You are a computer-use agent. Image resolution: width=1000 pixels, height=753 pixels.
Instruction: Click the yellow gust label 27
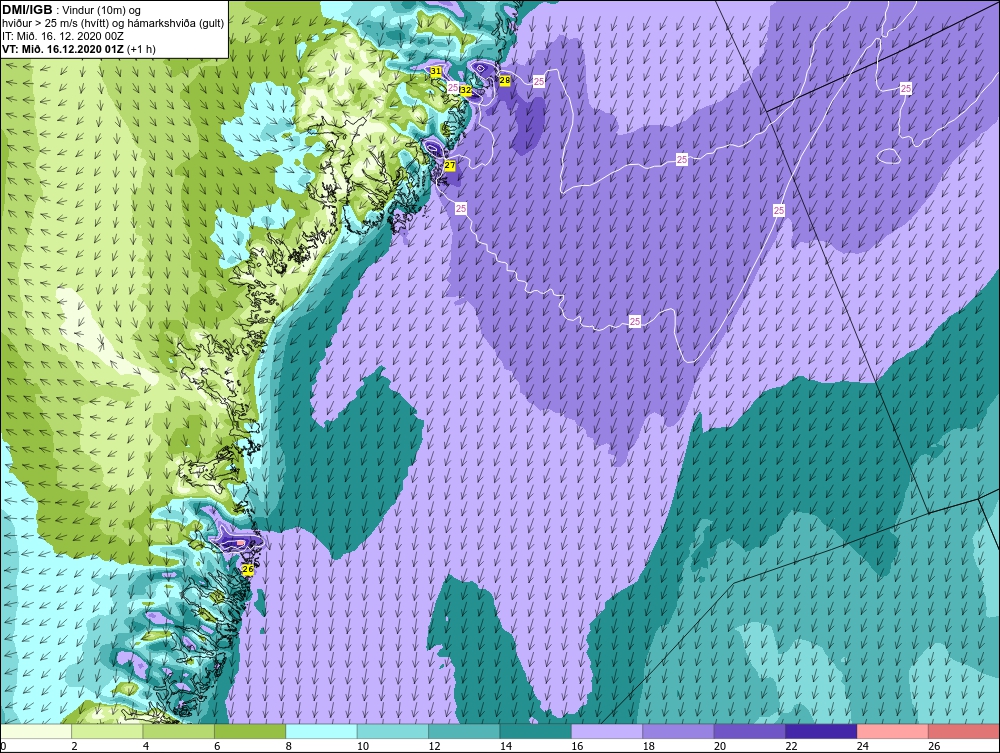click(x=450, y=166)
